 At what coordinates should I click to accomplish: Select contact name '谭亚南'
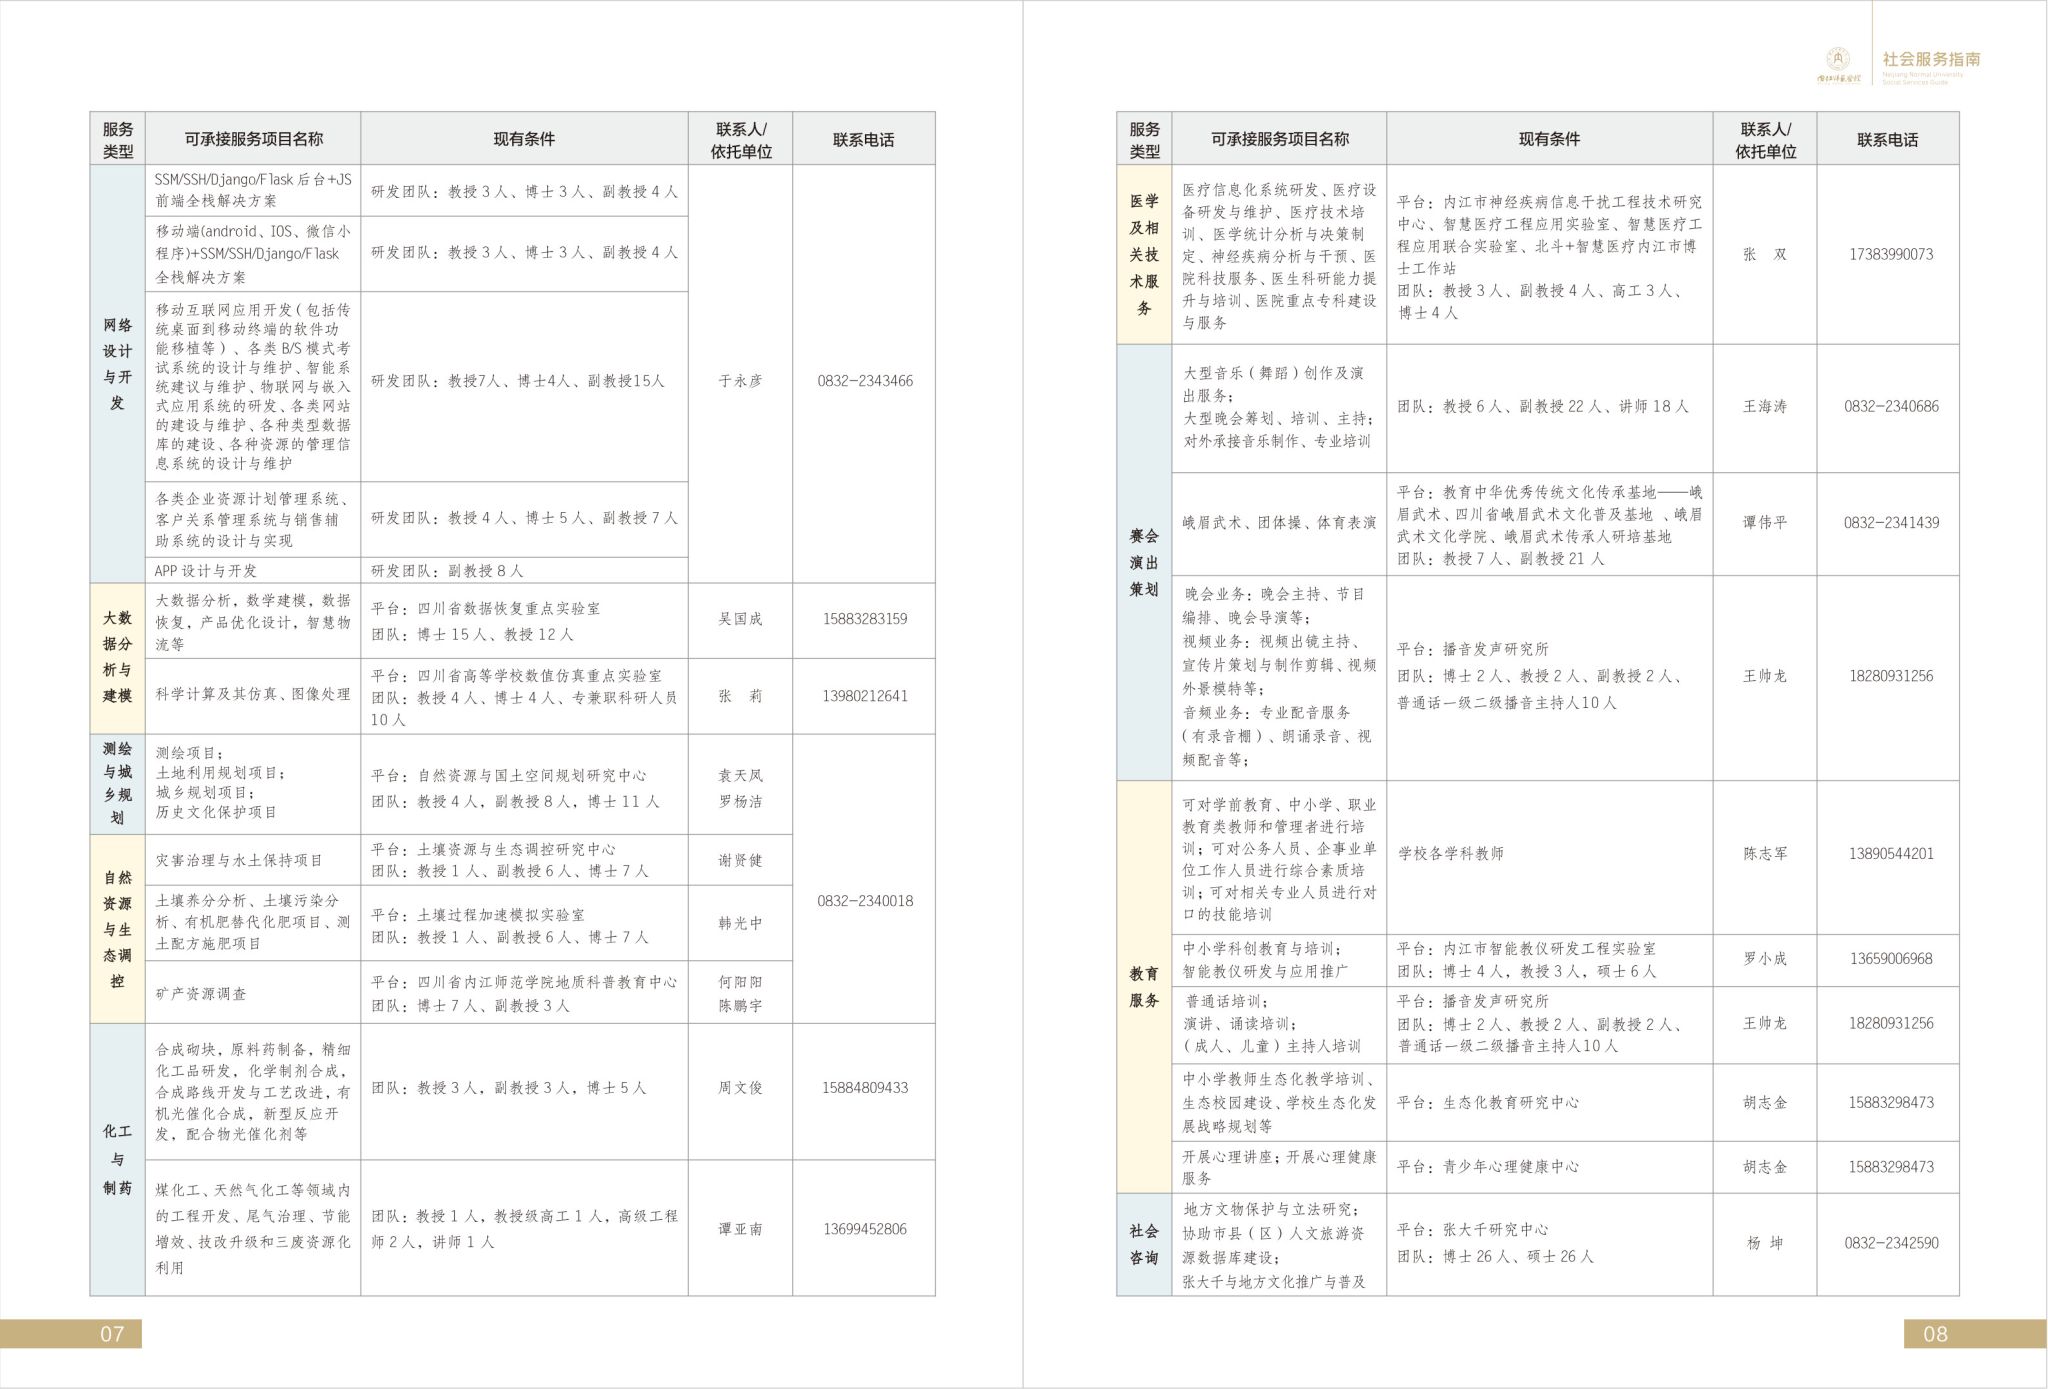[x=740, y=1229]
